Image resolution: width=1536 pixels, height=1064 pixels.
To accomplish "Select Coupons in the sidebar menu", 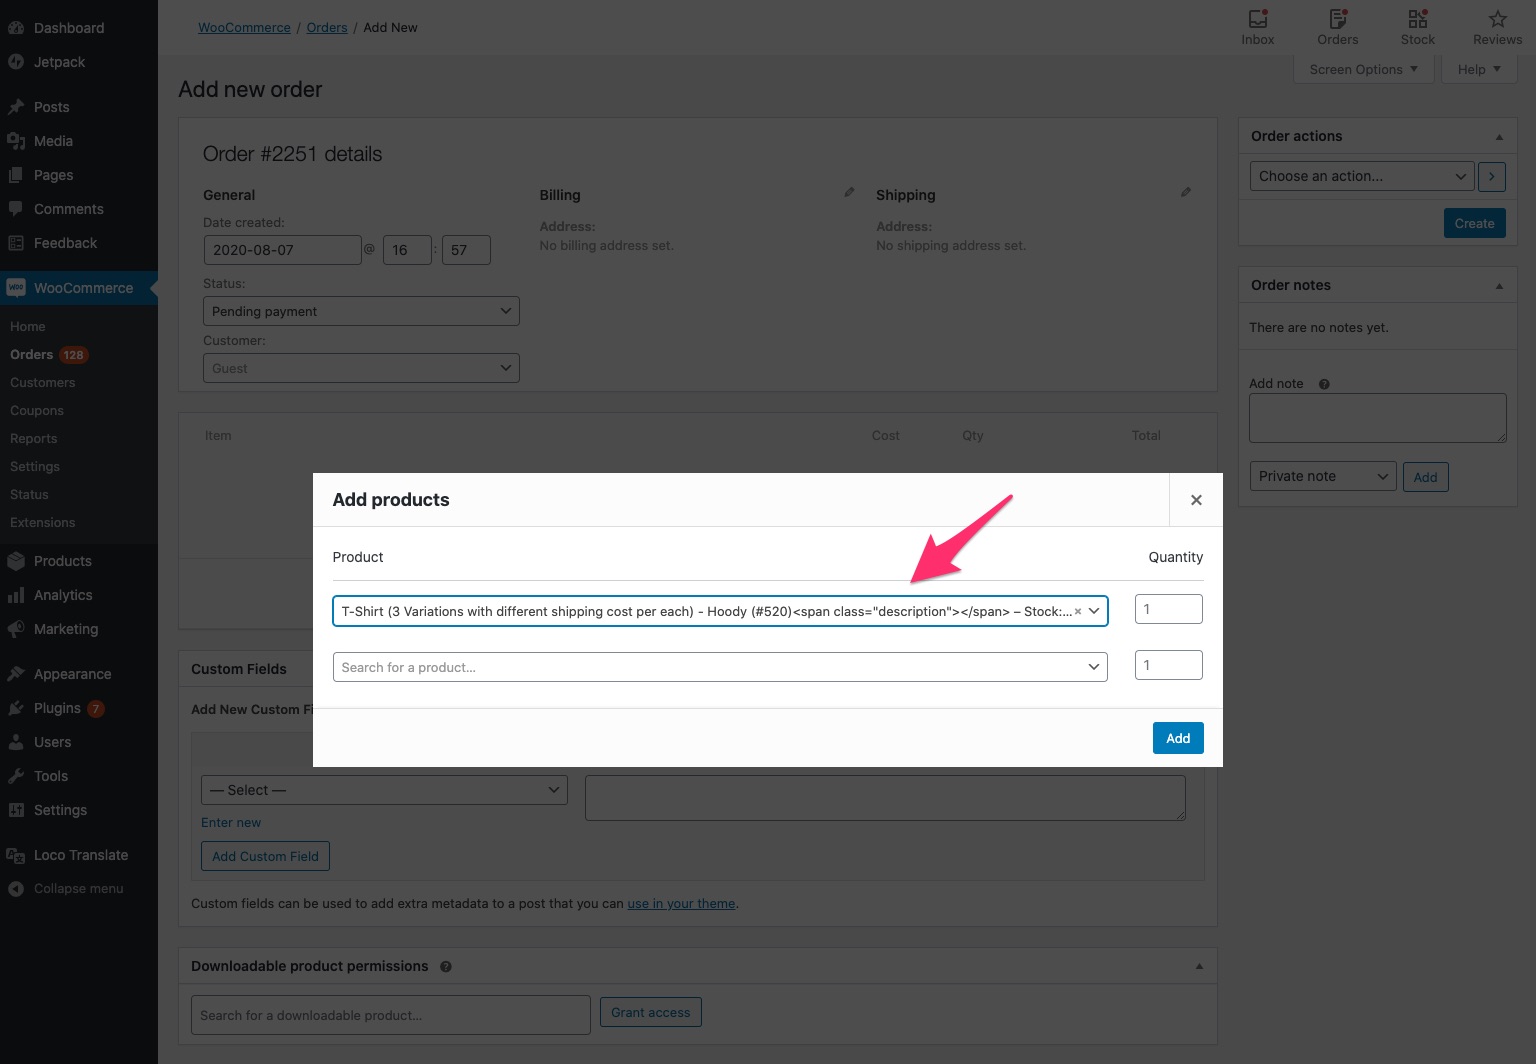I will pos(36,410).
